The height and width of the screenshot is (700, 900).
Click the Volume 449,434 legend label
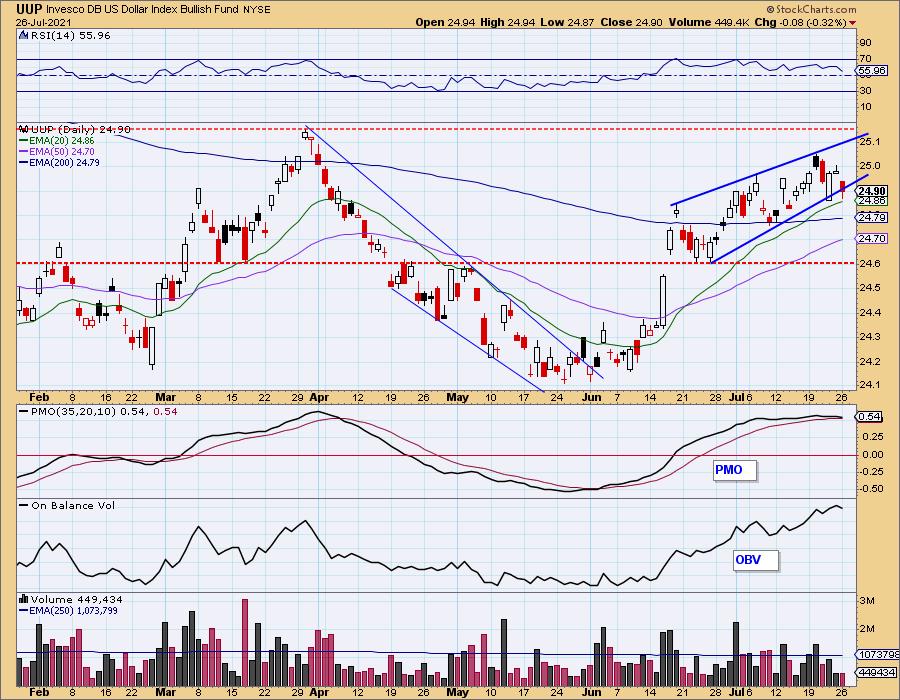tap(76, 600)
